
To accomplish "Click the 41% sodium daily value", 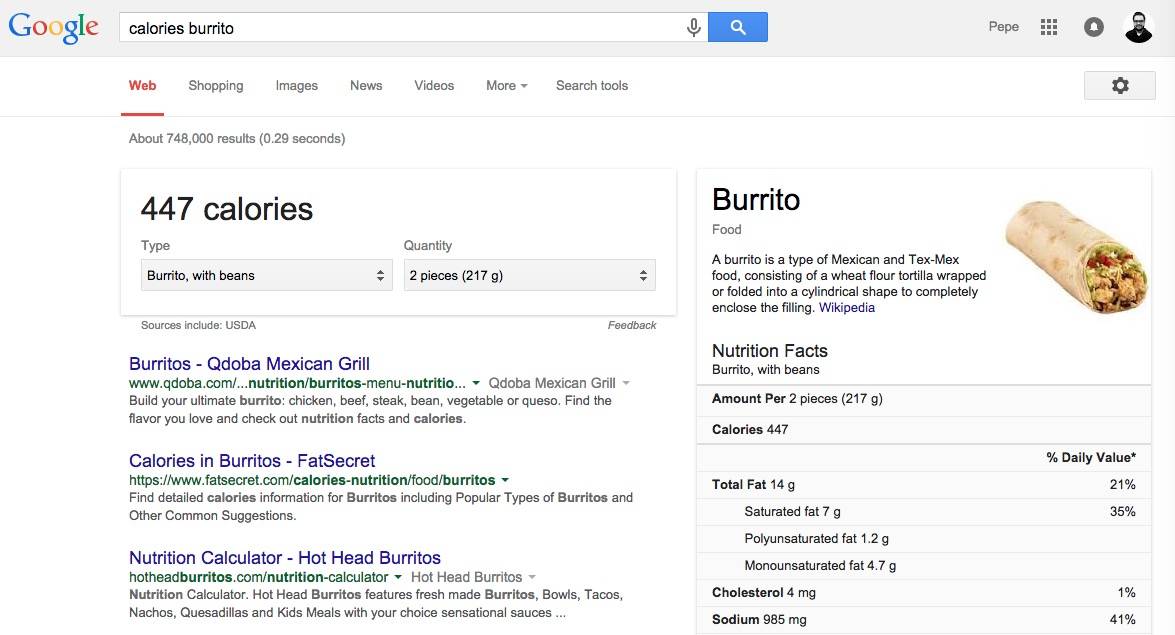I will 1123,620.
